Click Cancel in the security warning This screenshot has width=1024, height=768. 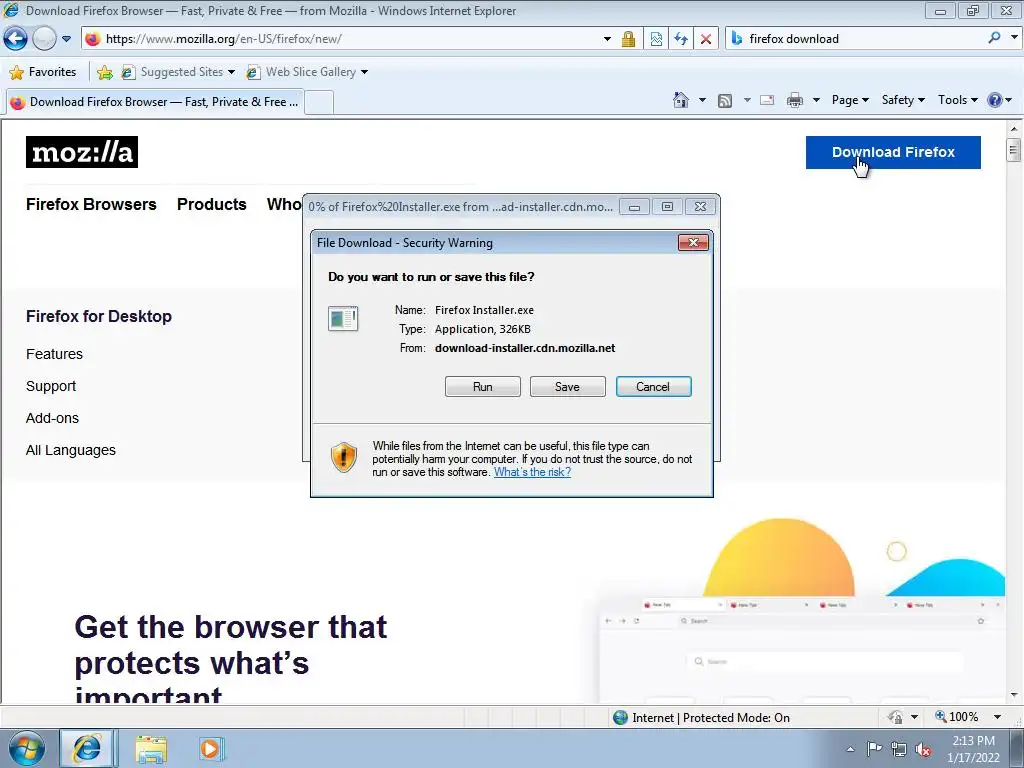(653, 387)
